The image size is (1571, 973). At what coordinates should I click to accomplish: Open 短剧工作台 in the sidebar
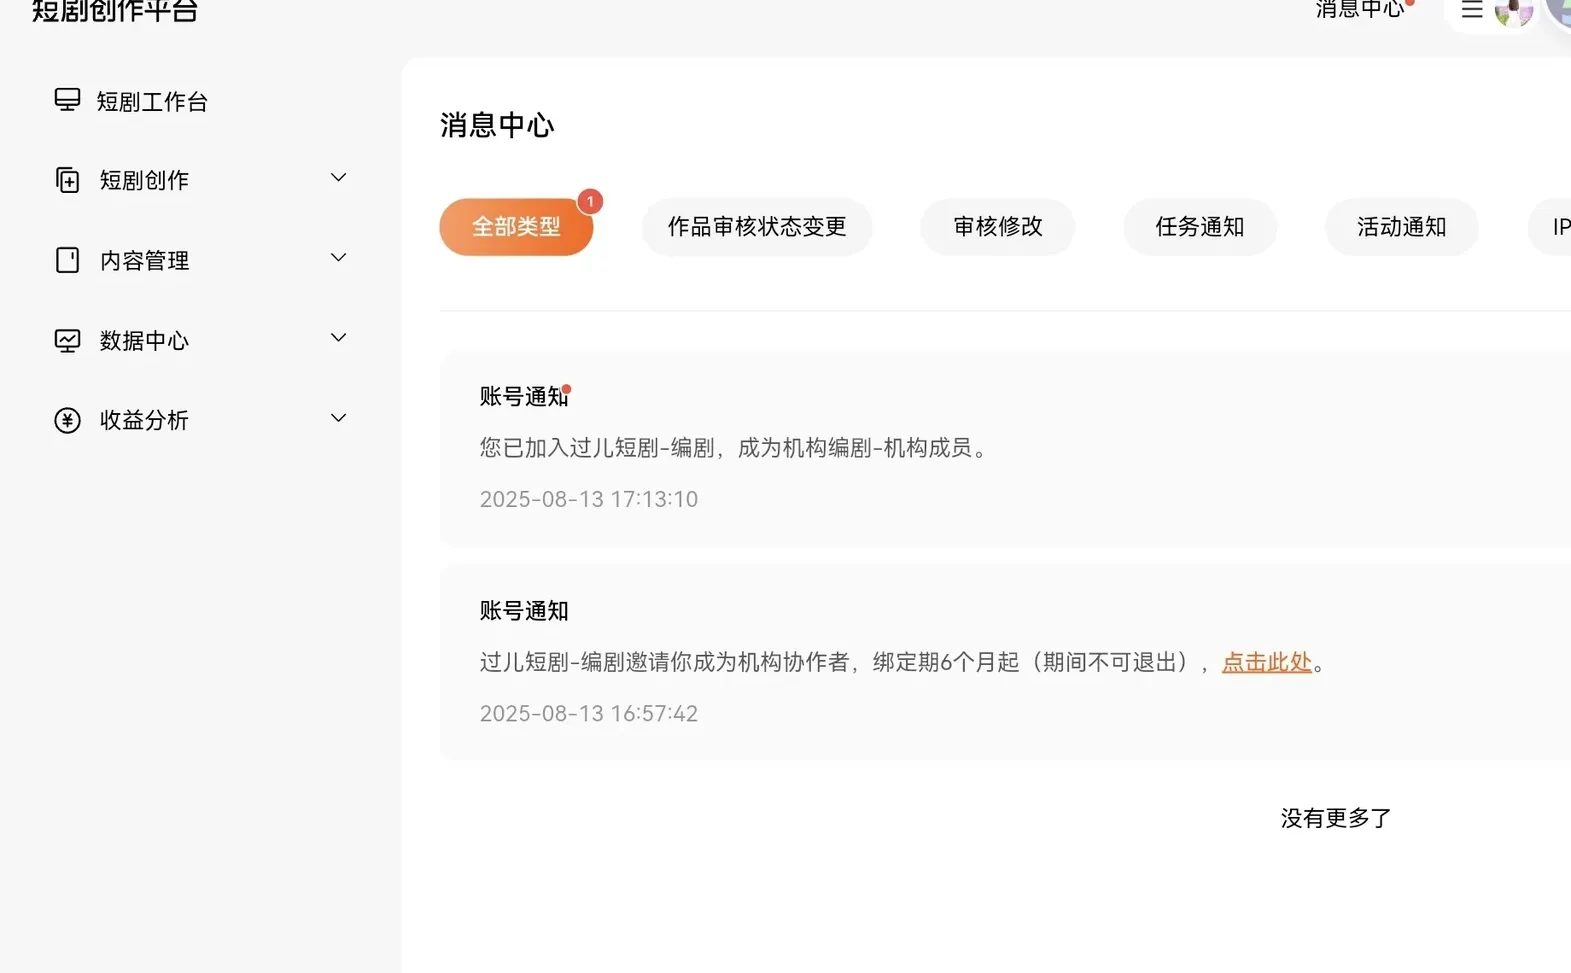[152, 101]
